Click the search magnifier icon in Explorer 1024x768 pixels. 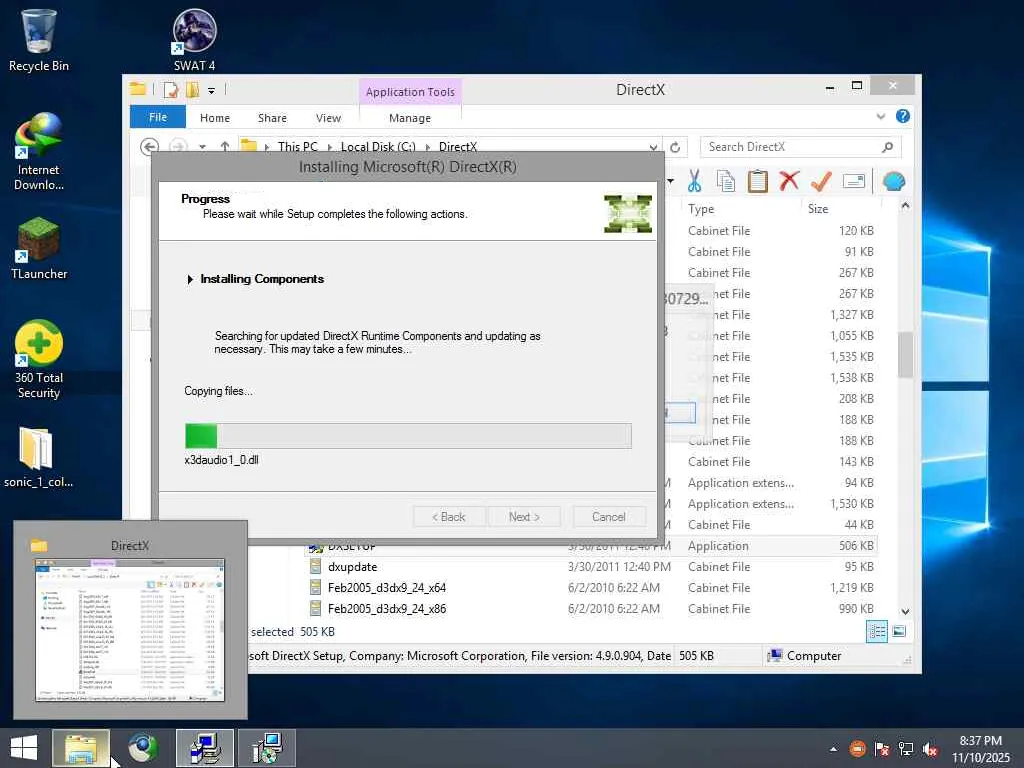point(887,147)
